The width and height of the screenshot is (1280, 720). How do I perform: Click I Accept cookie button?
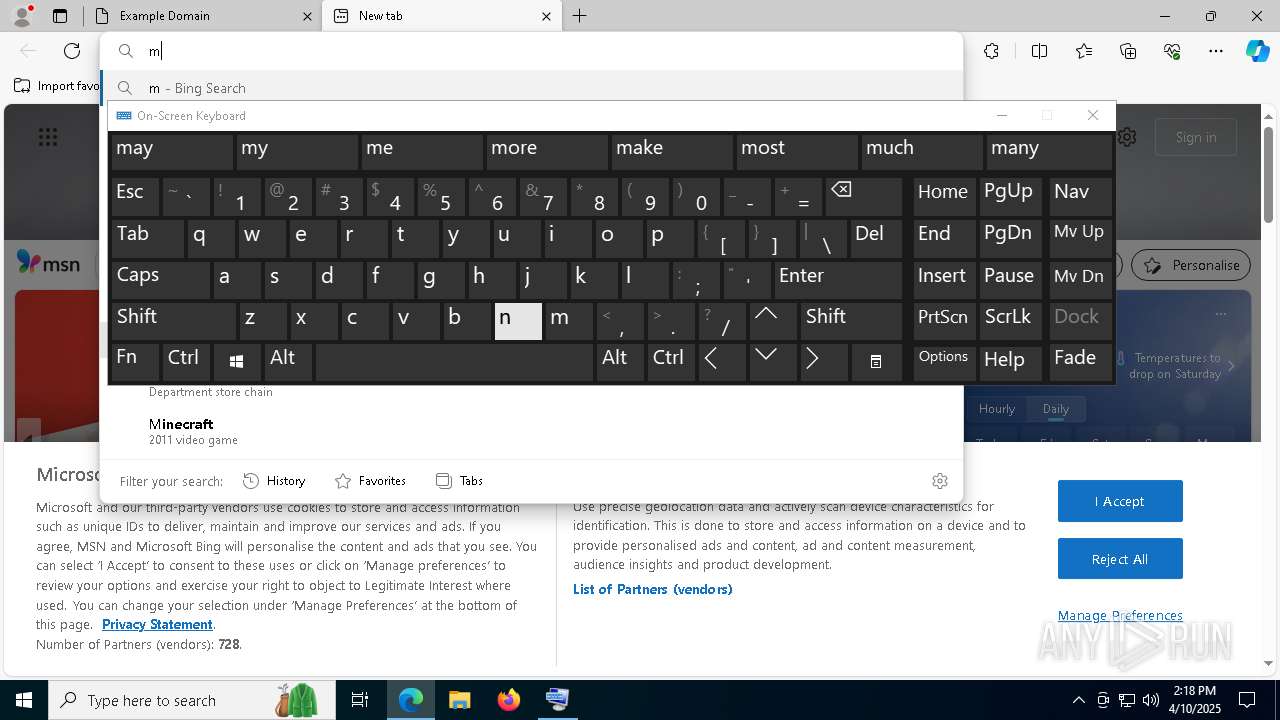click(x=1120, y=501)
